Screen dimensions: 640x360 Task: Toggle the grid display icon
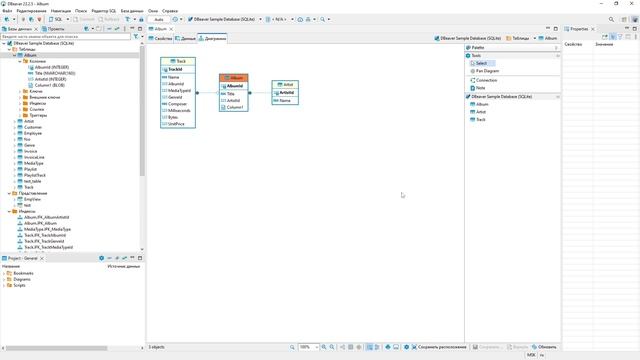350,347
